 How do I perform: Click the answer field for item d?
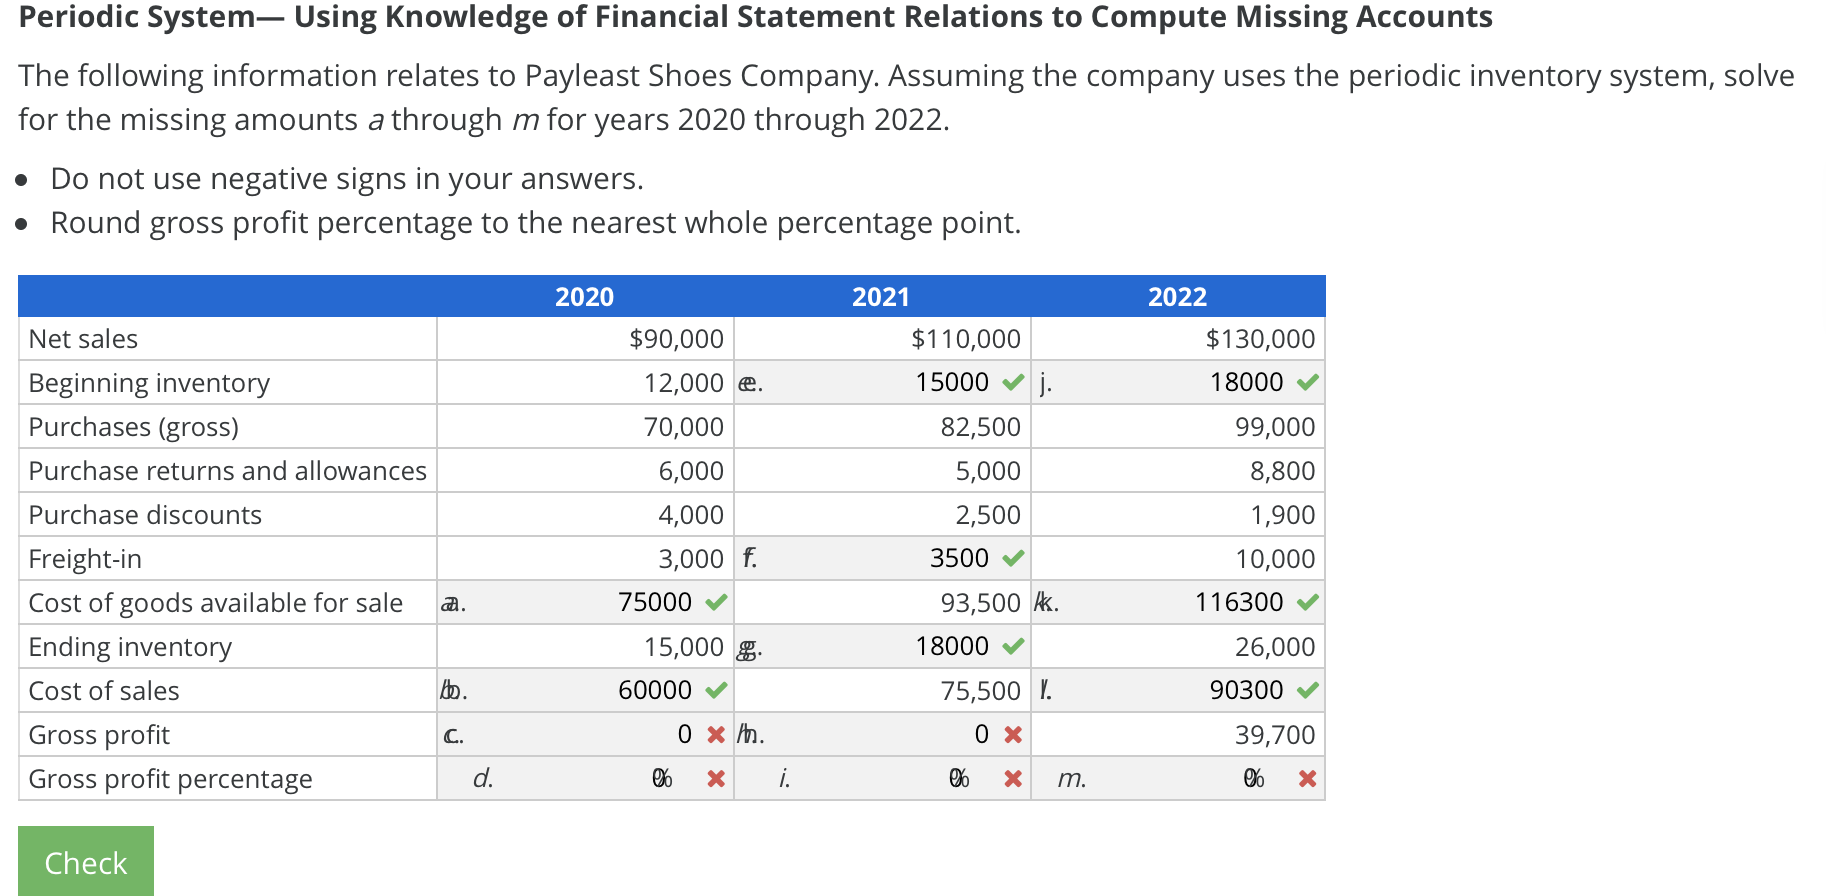point(620,778)
